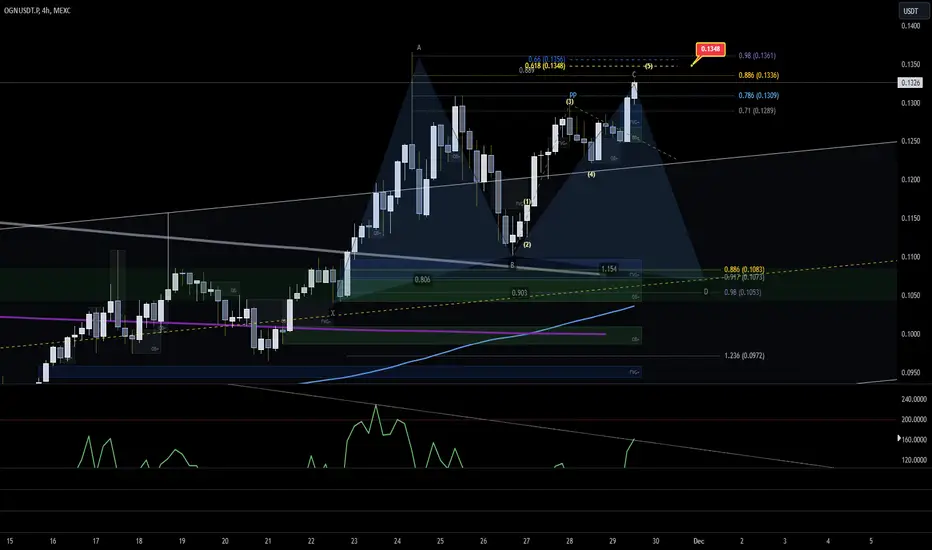
Task: Click the 240.0000 indicator scale value
Action: (x=914, y=400)
